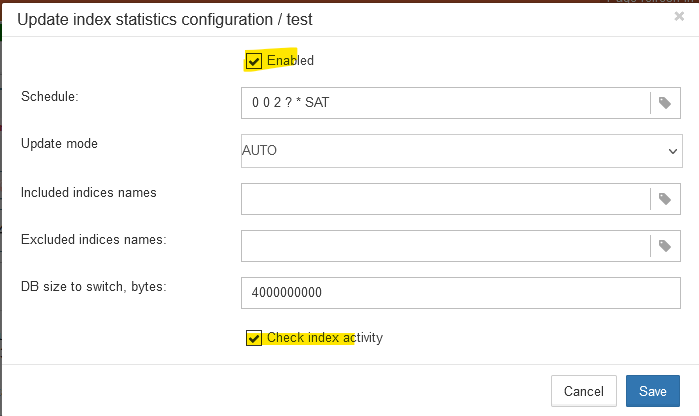
Task: Click the Schedule field label
Action: click(50, 96)
